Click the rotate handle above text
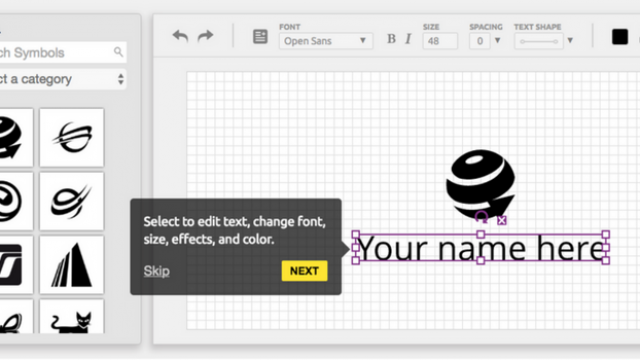This screenshot has height=360, width=640. click(482, 217)
